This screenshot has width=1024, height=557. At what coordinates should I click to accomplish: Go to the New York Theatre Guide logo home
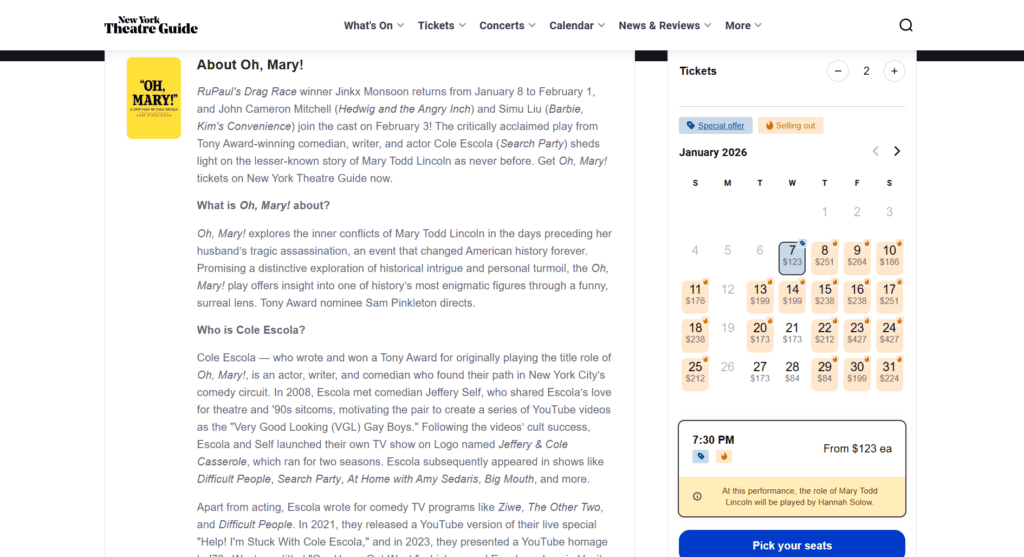click(151, 25)
